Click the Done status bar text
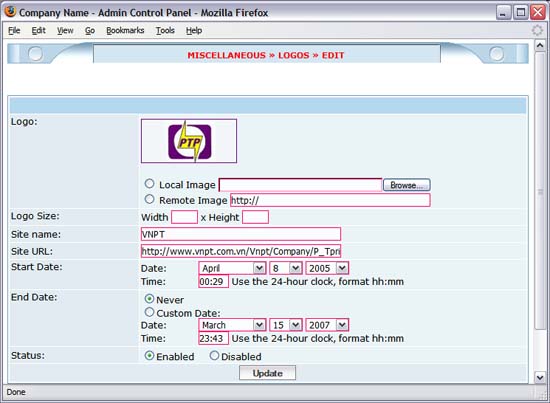 pos(16,392)
